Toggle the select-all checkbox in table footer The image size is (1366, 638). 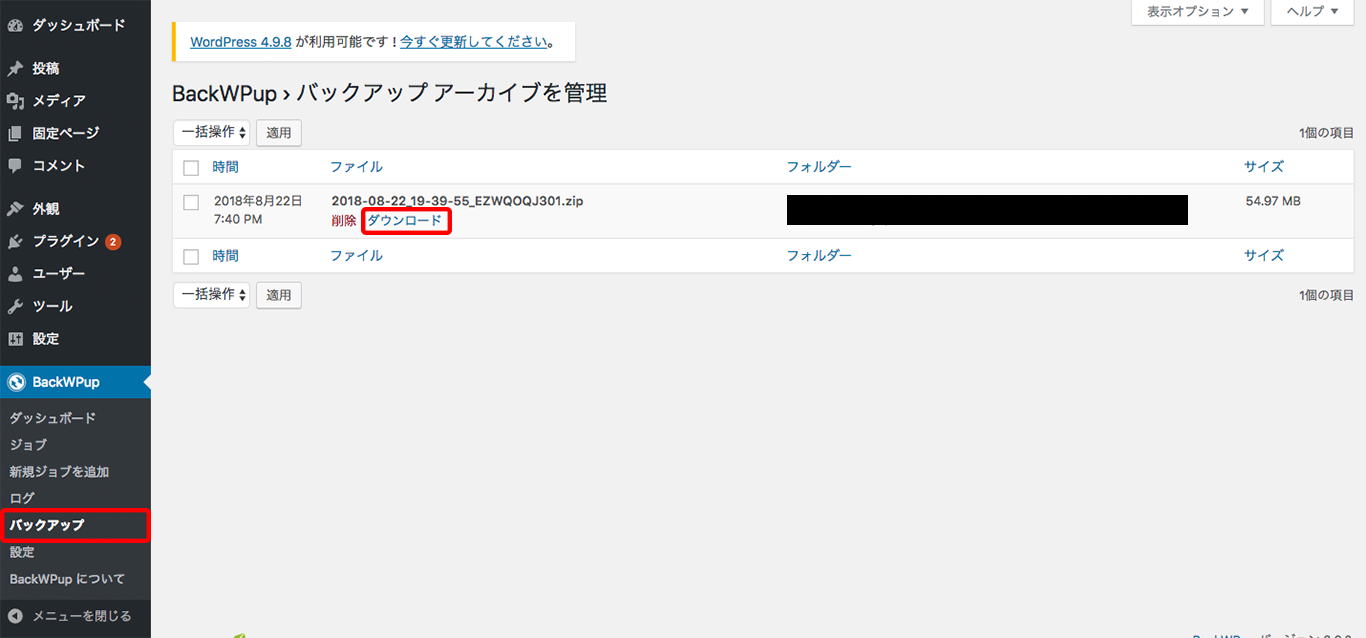coord(192,256)
